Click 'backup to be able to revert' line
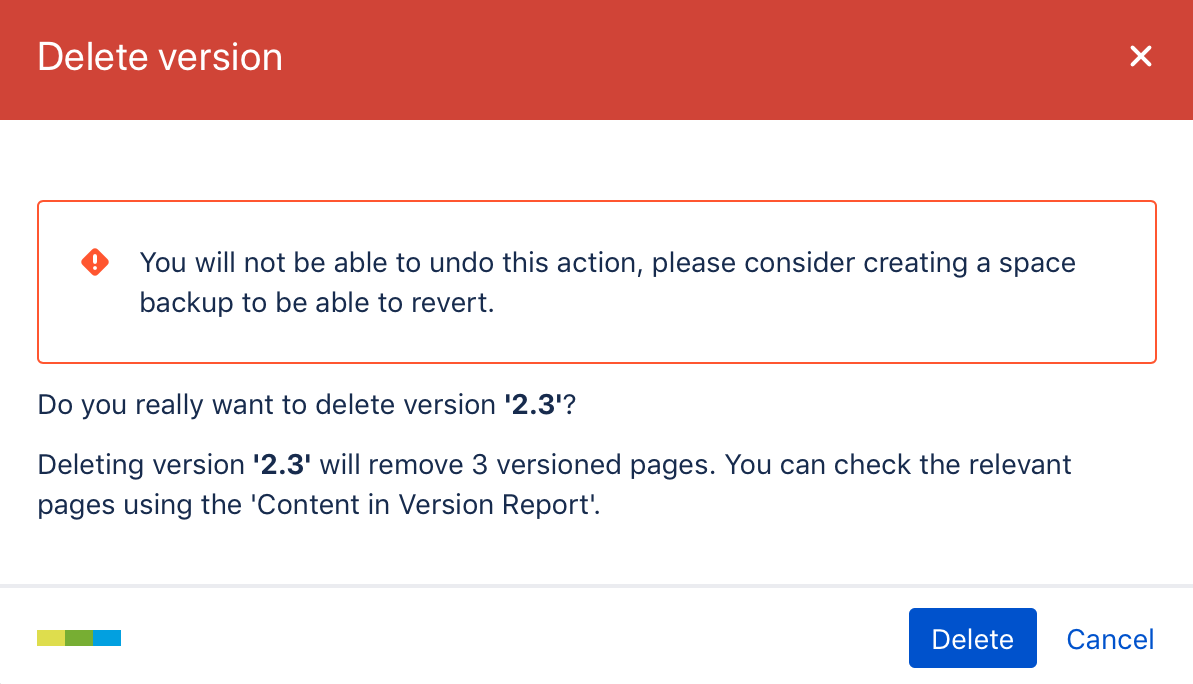The width and height of the screenshot is (1193, 684). (317, 303)
